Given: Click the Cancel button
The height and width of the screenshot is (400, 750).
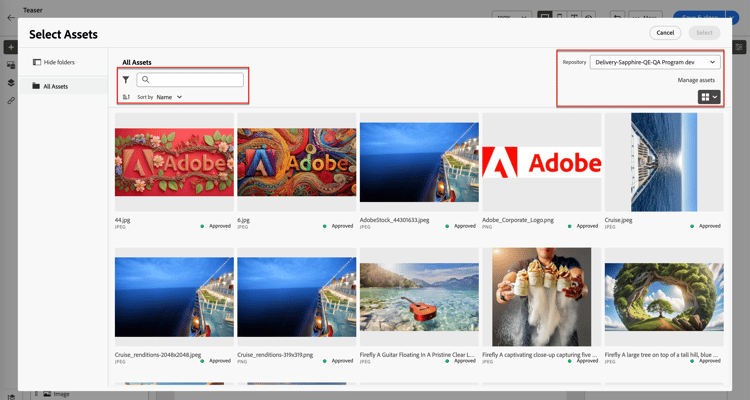Looking at the screenshot, I should point(665,33).
